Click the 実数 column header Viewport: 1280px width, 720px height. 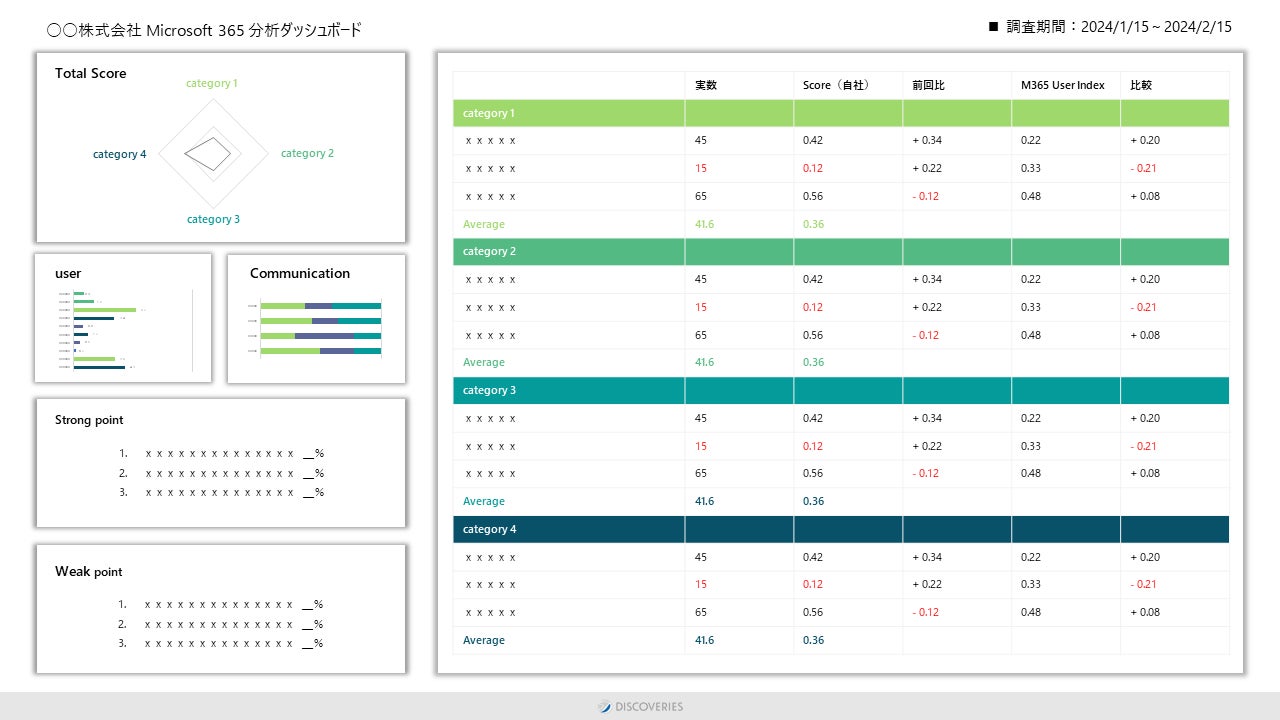[706, 85]
